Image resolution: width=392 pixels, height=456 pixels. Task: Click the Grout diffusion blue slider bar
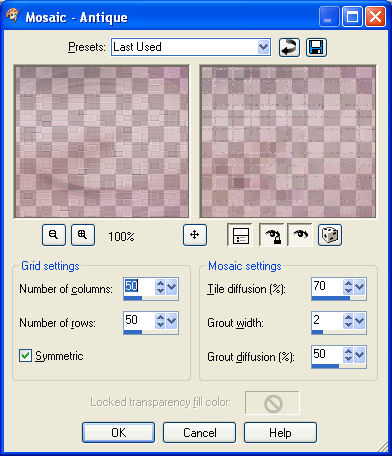point(325,366)
